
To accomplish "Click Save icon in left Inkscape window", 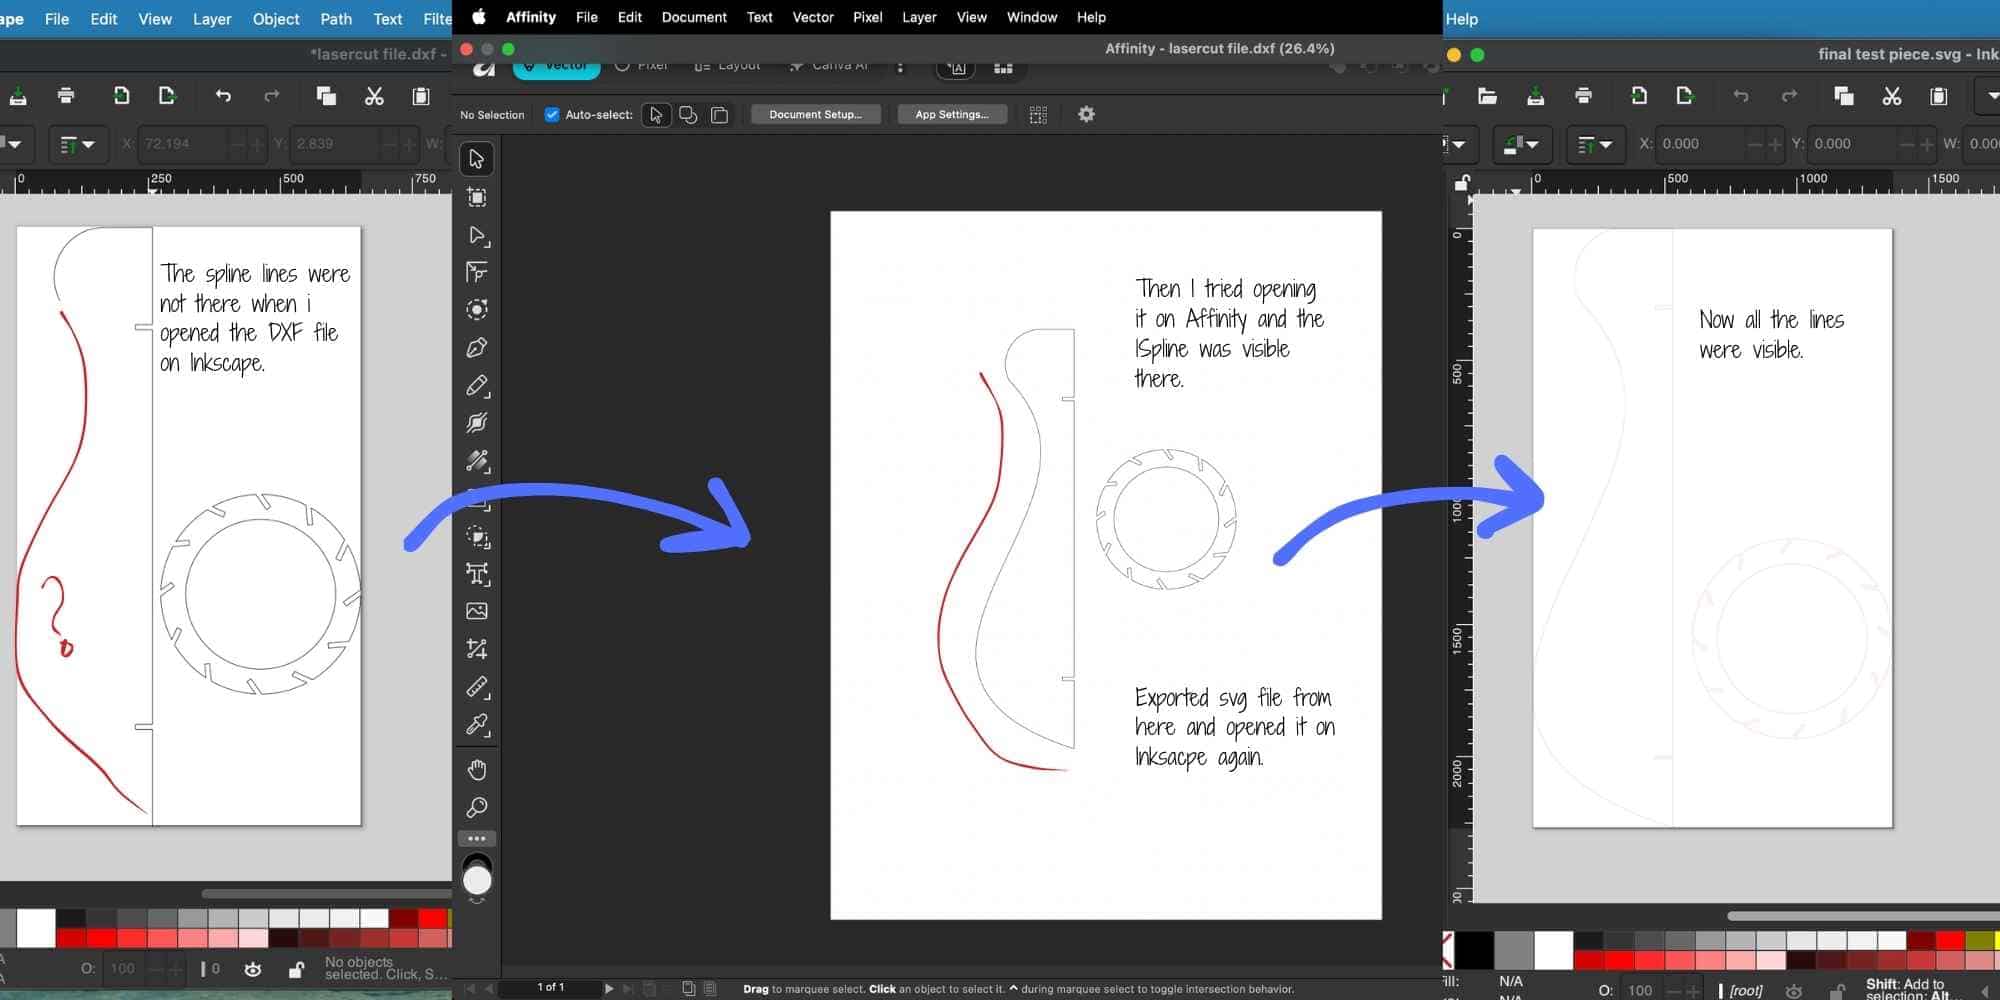I will [x=18, y=96].
